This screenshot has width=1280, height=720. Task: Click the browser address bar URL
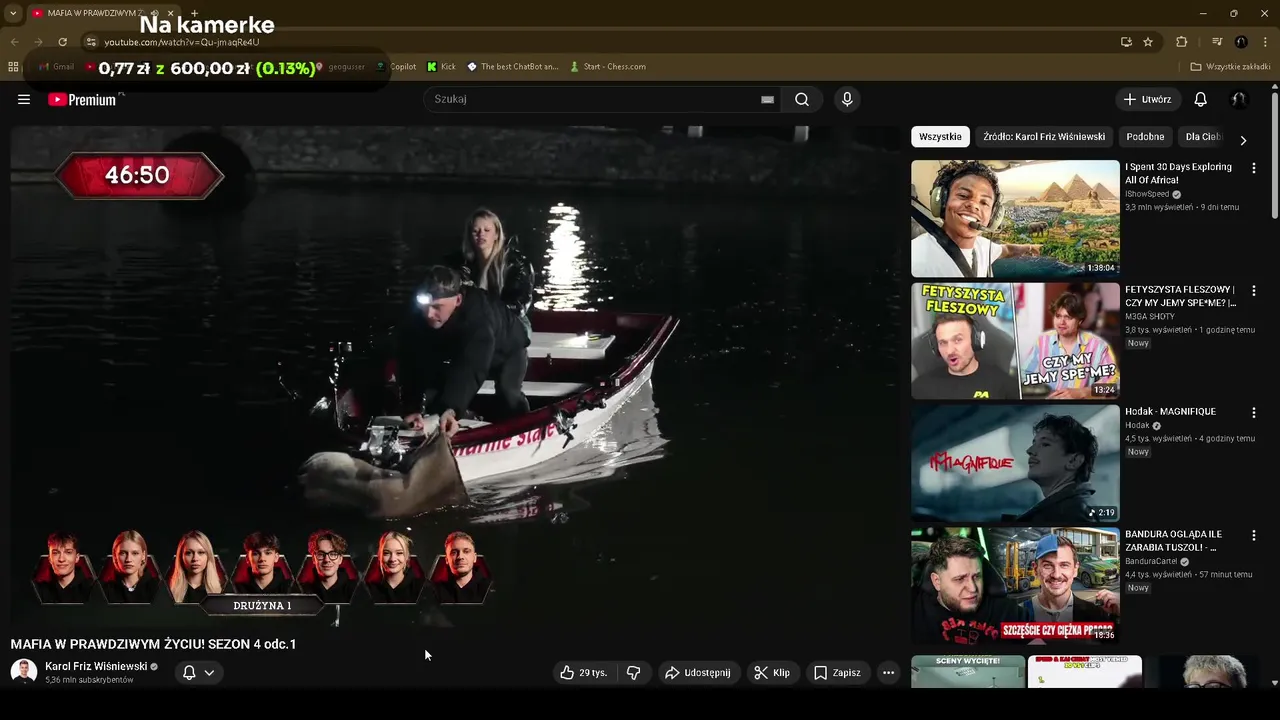(x=182, y=42)
